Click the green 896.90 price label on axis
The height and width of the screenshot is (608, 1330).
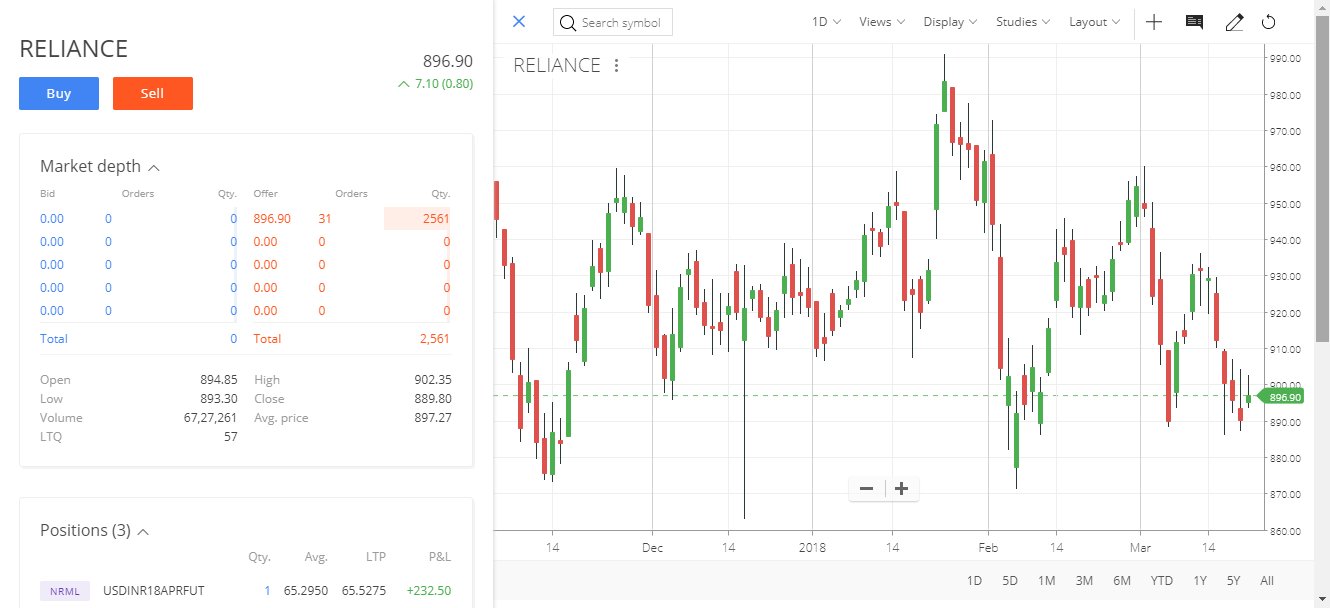coord(1283,397)
